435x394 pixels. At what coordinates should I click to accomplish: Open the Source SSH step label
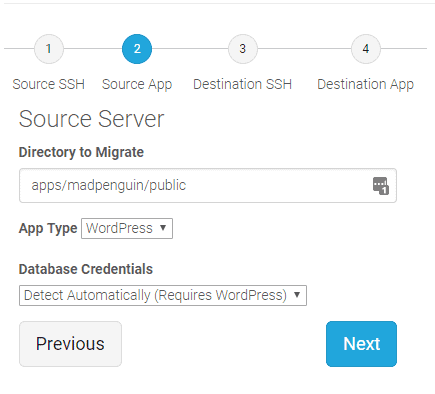coord(49,84)
